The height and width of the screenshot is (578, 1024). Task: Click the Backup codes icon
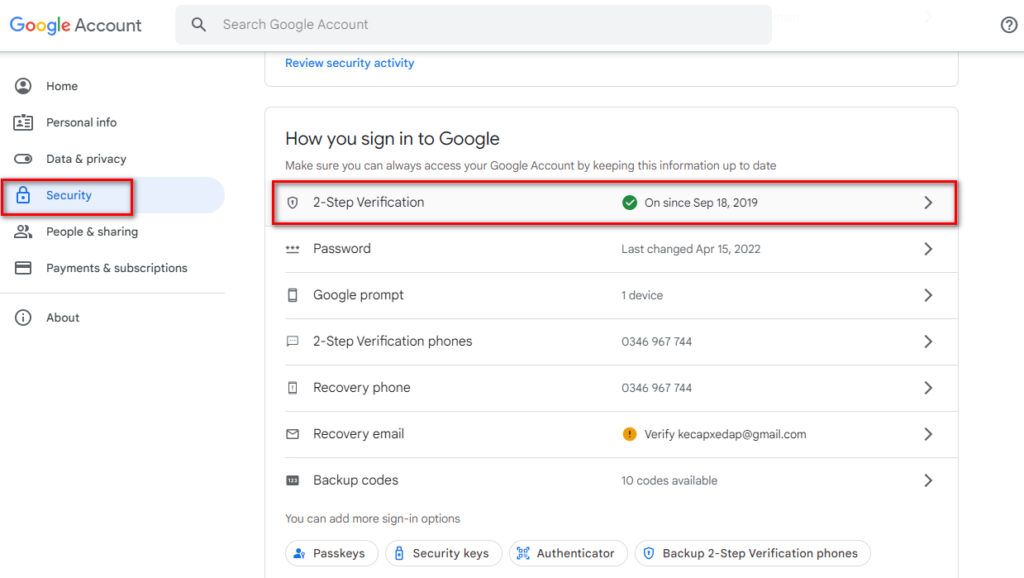pos(293,481)
